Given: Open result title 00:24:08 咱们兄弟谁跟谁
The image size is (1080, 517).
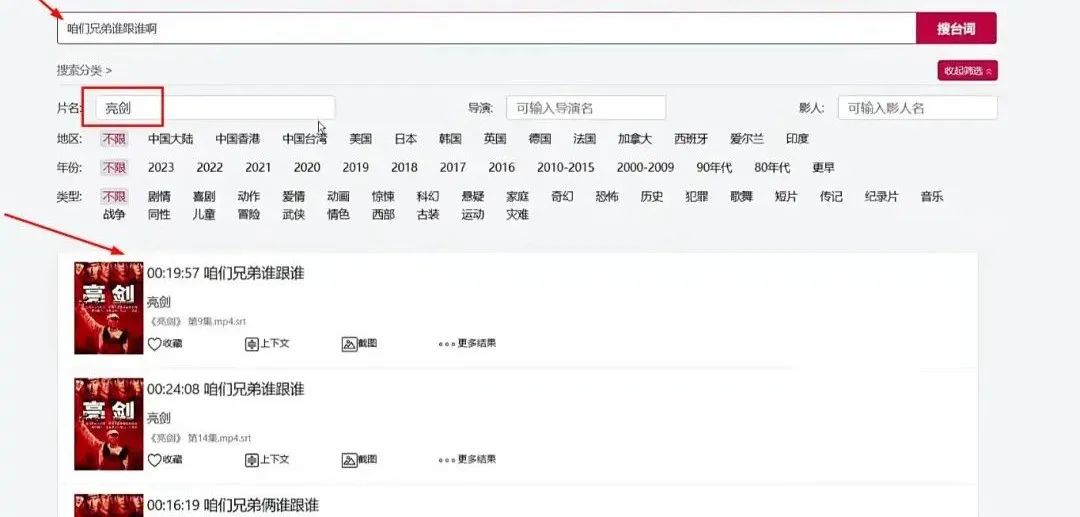Looking at the screenshot, I should pos(225,389).
